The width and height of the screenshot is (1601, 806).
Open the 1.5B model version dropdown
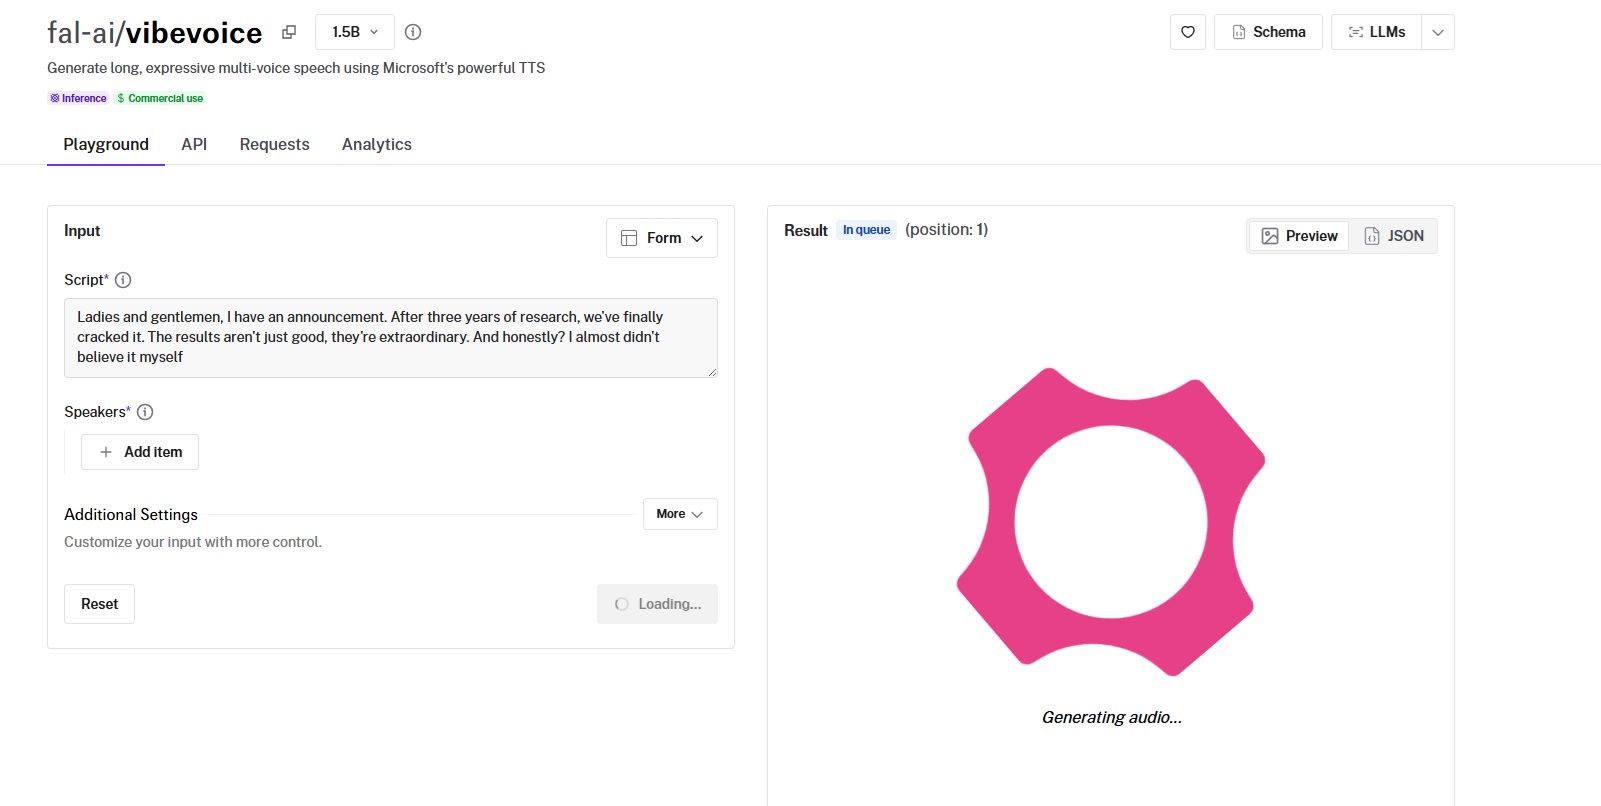354,32
